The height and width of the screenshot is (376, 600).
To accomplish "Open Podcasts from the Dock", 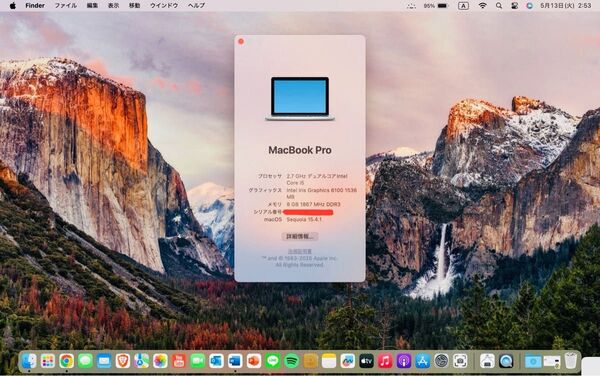I will tap(404, 361).
